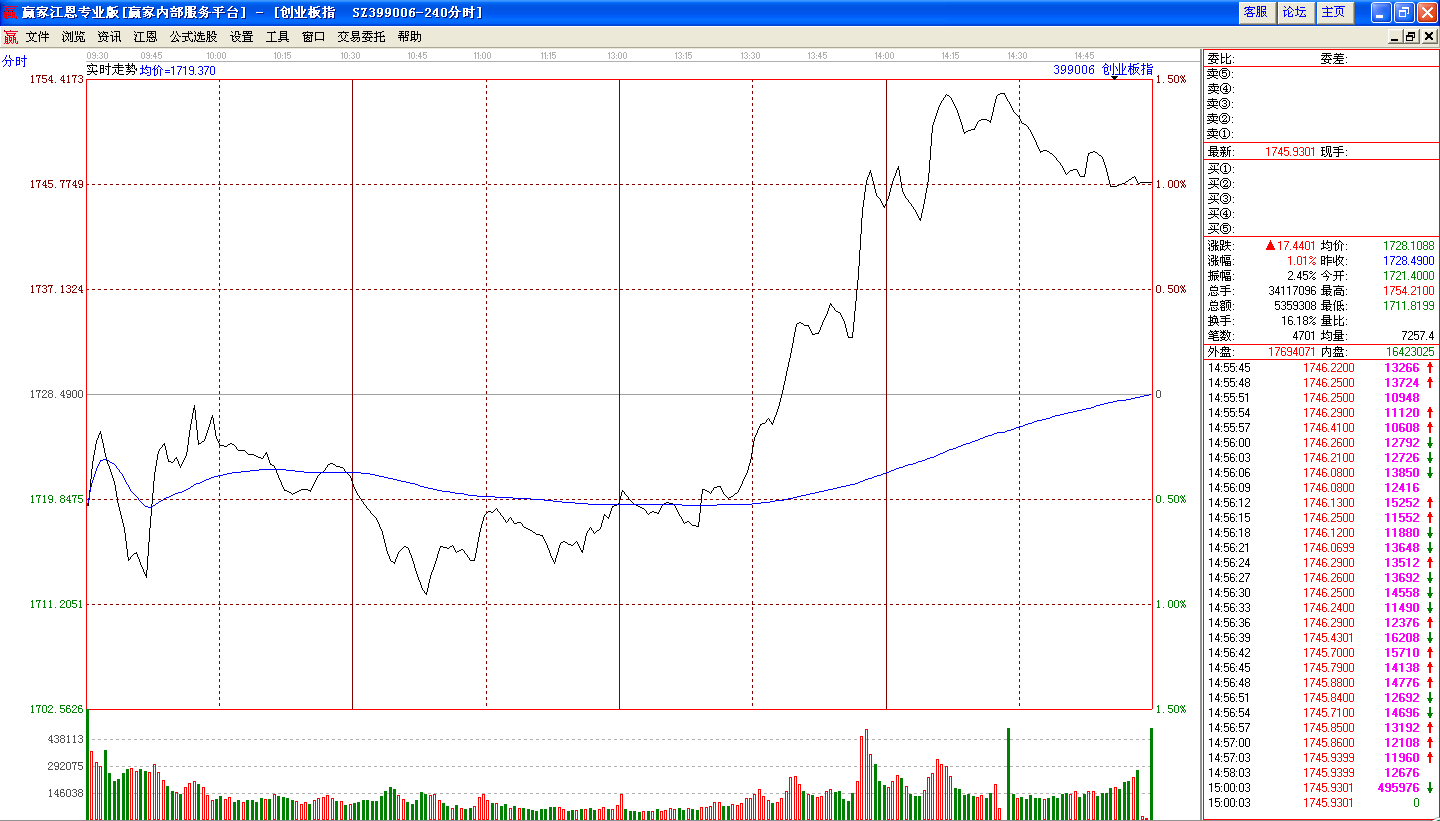Select the 买① order row

click(1321, 169)
